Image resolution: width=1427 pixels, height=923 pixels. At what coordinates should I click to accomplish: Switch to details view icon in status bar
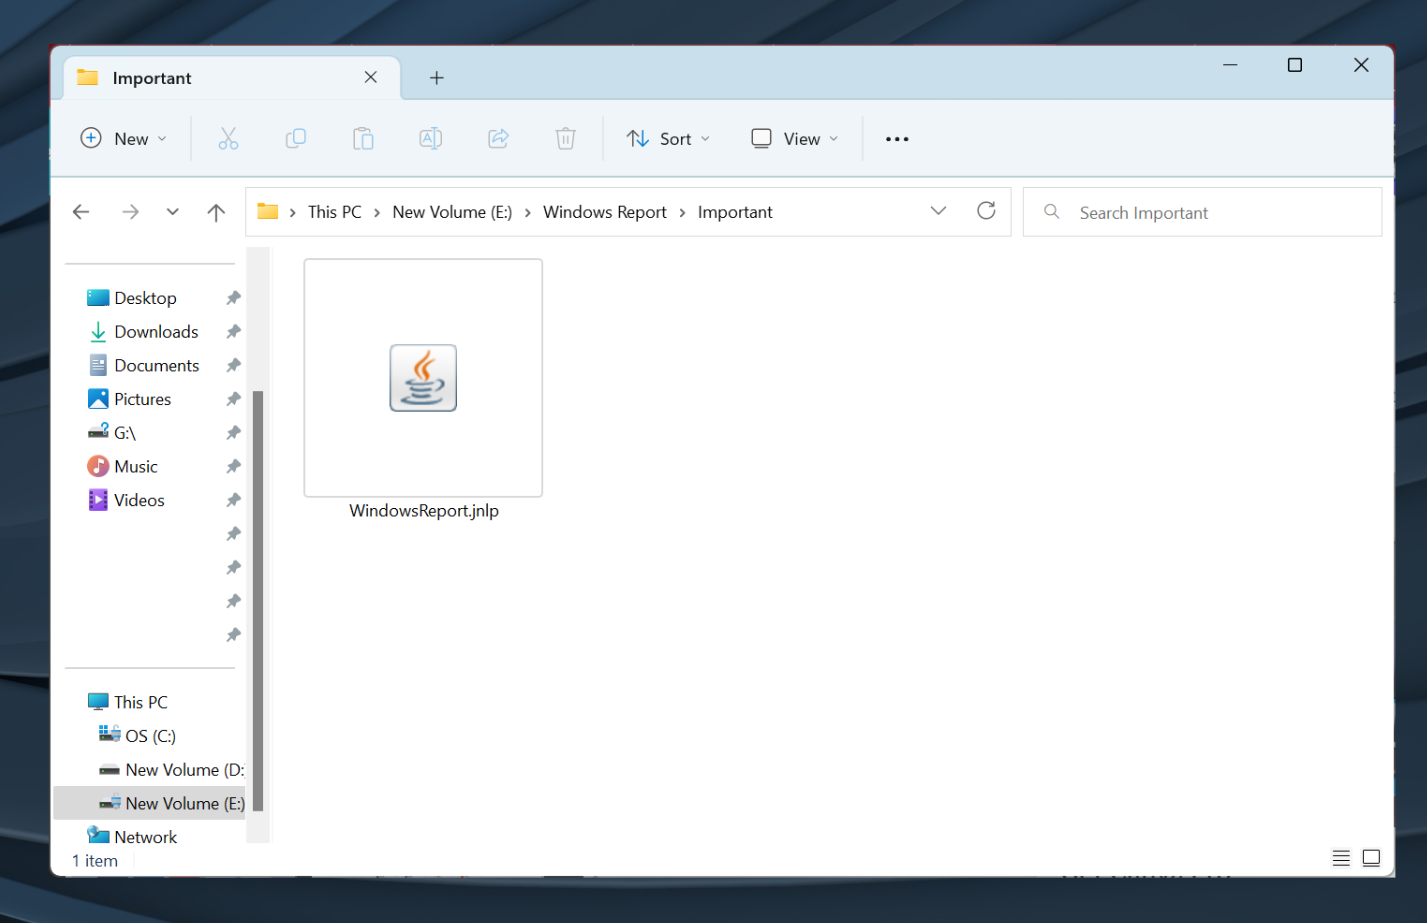1341,858
